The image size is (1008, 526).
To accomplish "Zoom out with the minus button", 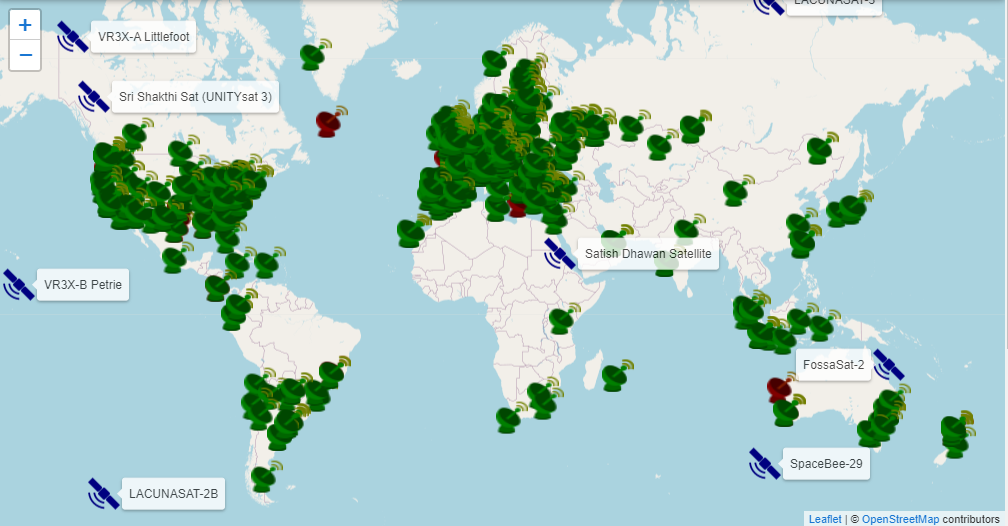I will 25,55.
